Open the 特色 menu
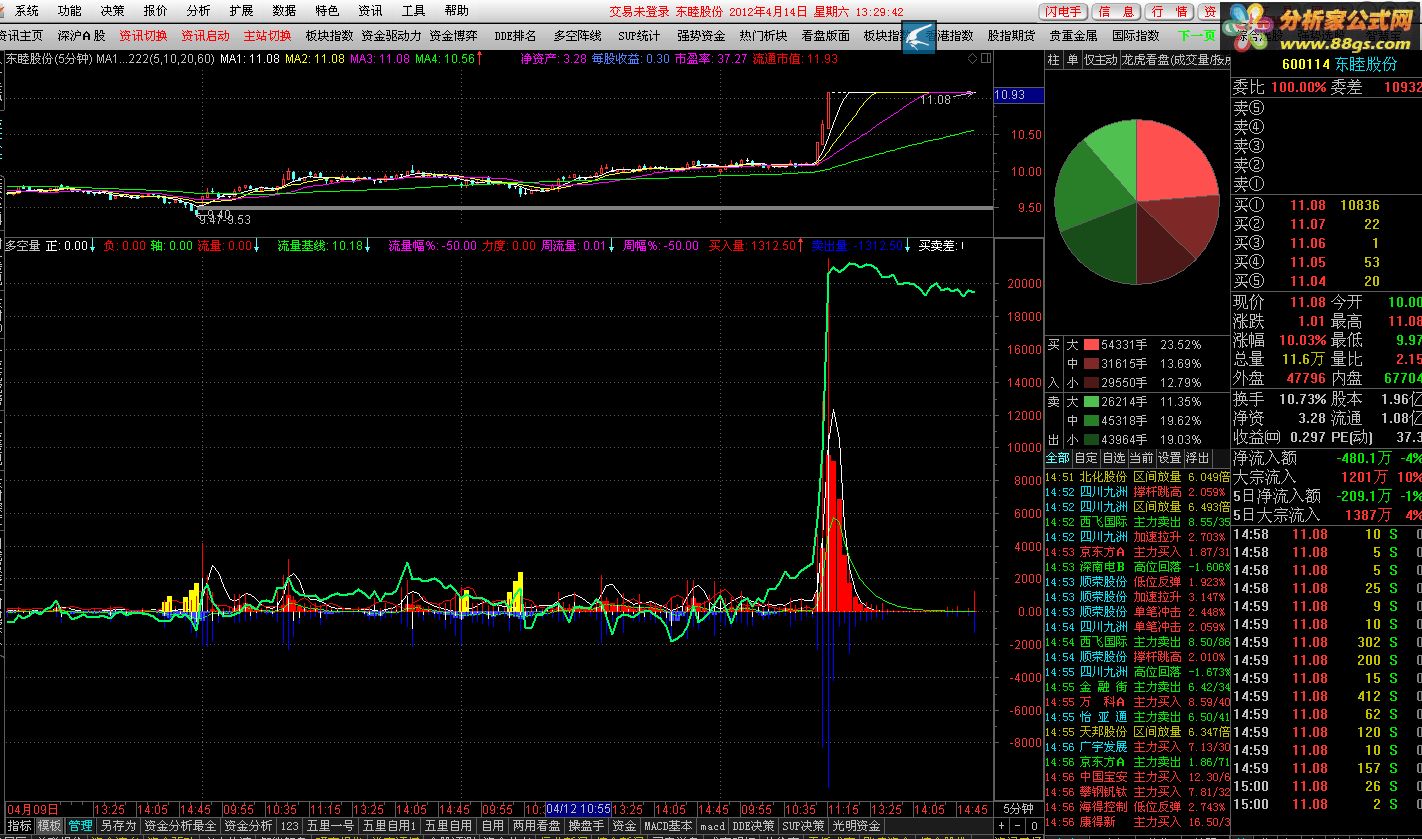The width and height of the screenshot is (1422, 839). 327,11
